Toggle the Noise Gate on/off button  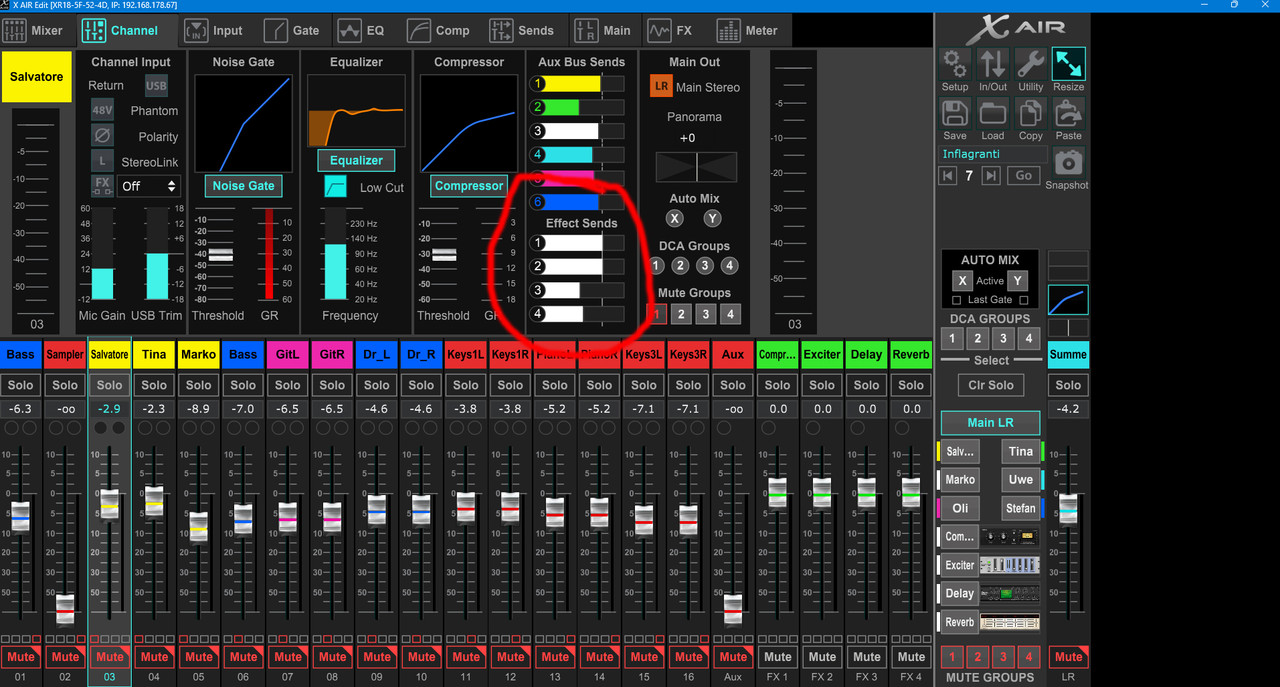243,186
